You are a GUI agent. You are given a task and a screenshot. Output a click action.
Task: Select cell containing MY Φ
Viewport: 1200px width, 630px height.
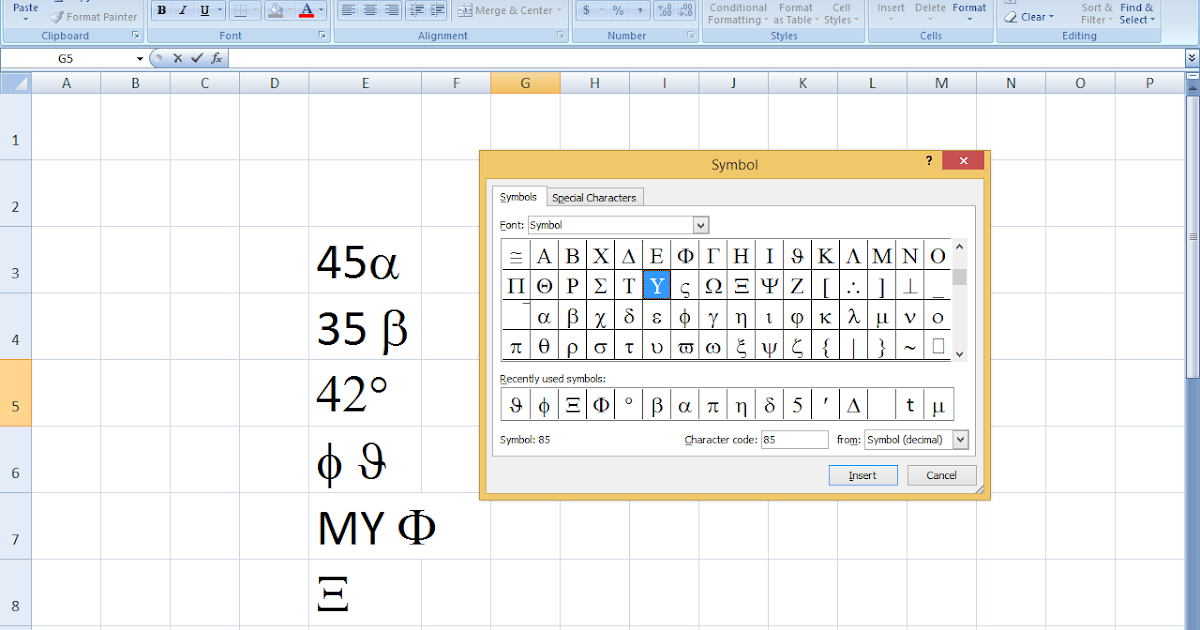[x=365, y=526]
